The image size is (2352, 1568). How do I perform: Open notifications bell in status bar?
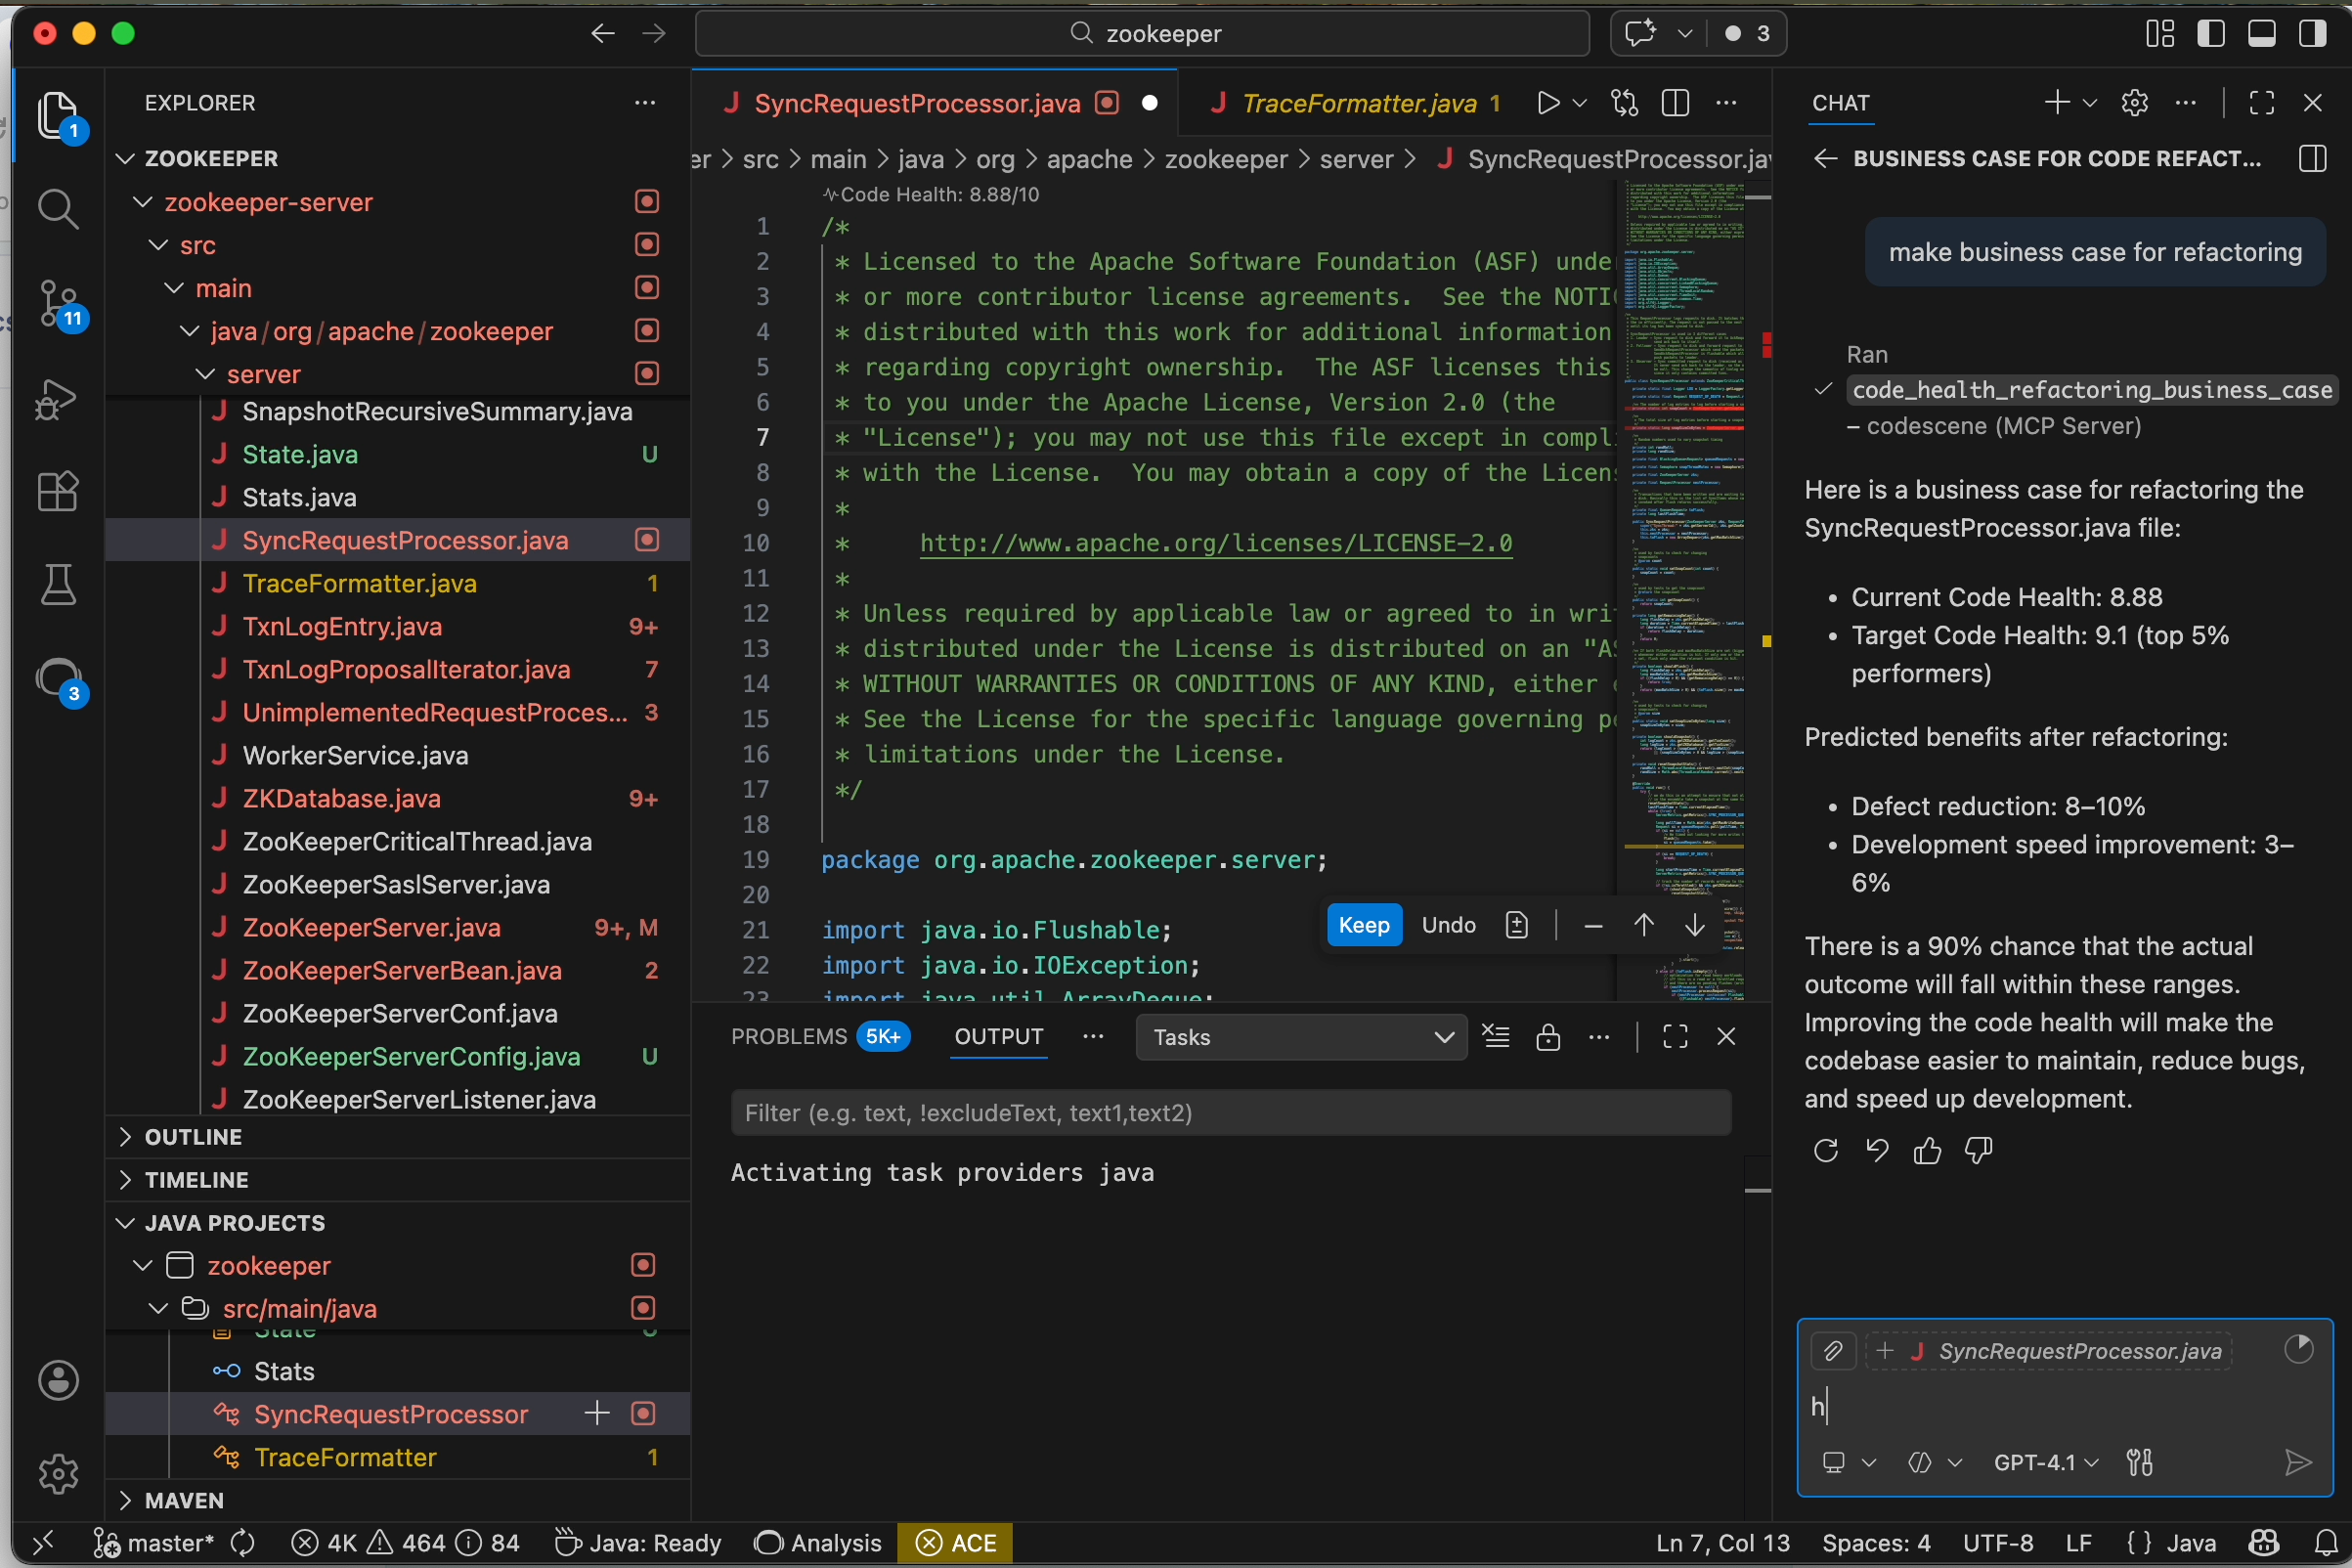tap(2326, 1543)
